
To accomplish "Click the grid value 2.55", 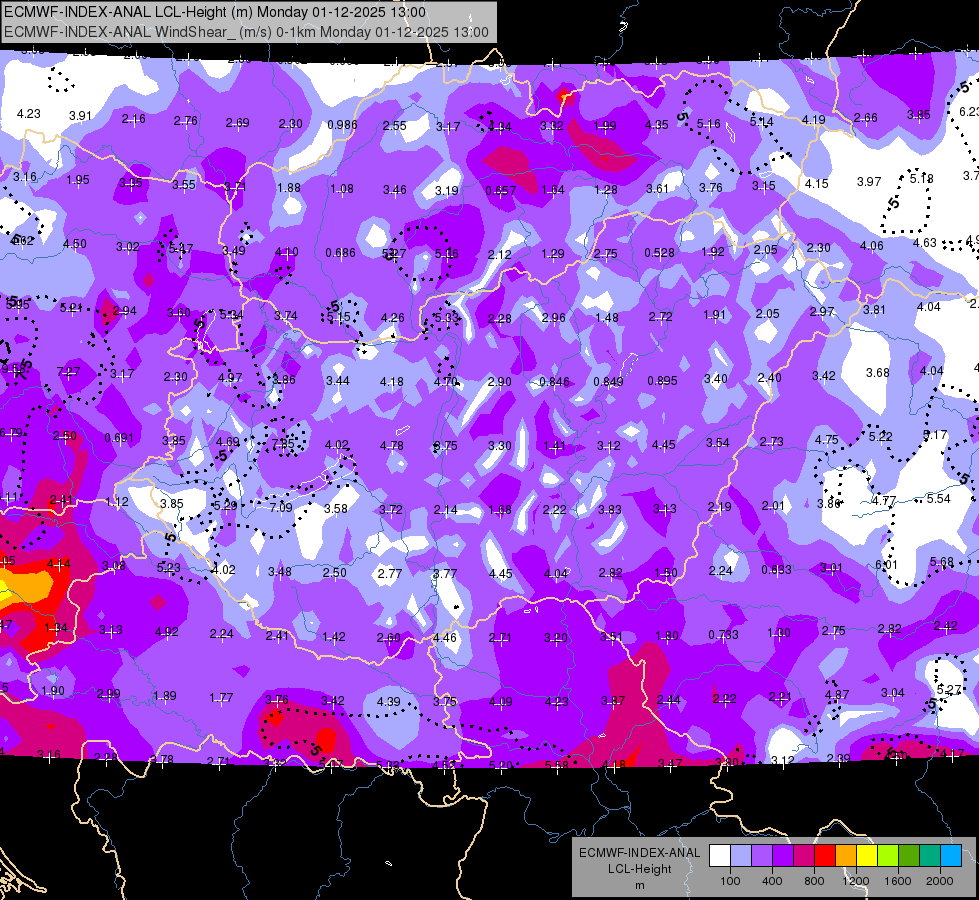I will click(x=395, y=126).
